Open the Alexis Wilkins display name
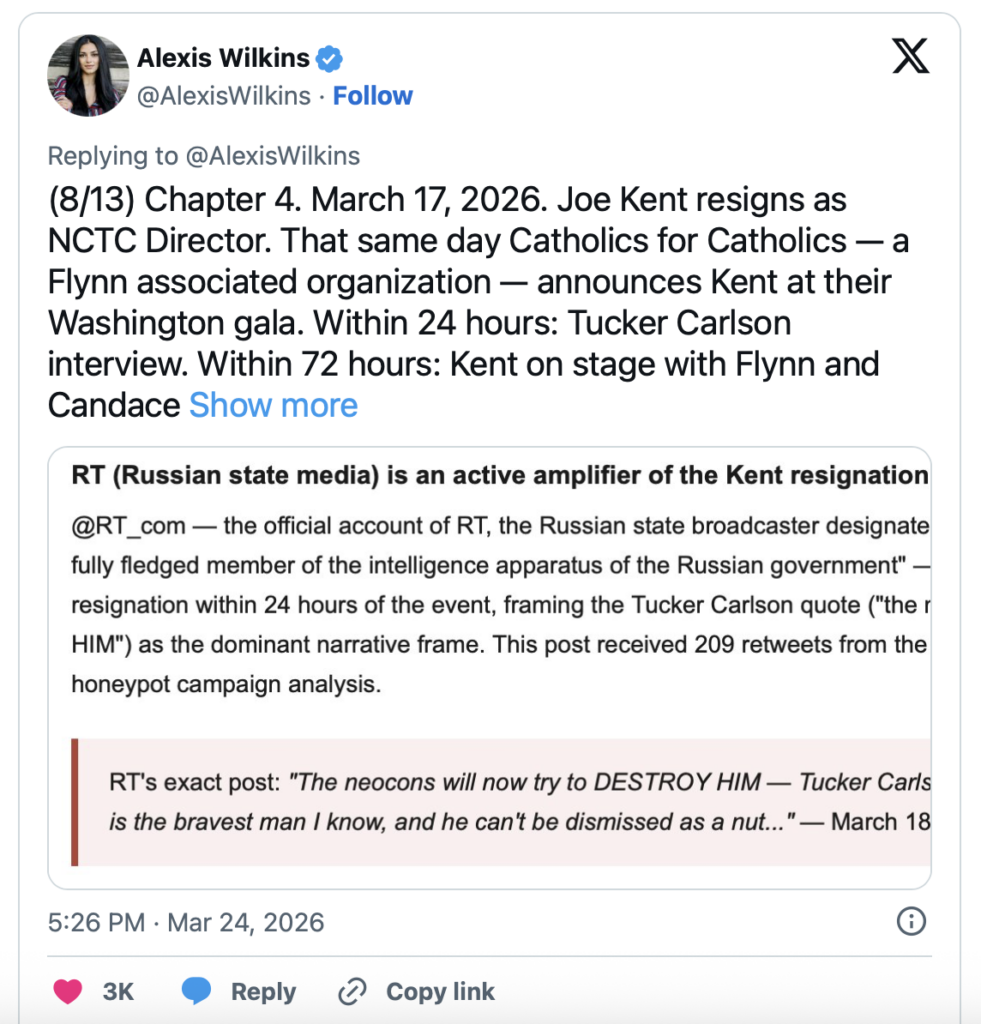981x1024 pixels. pos(224,59)
